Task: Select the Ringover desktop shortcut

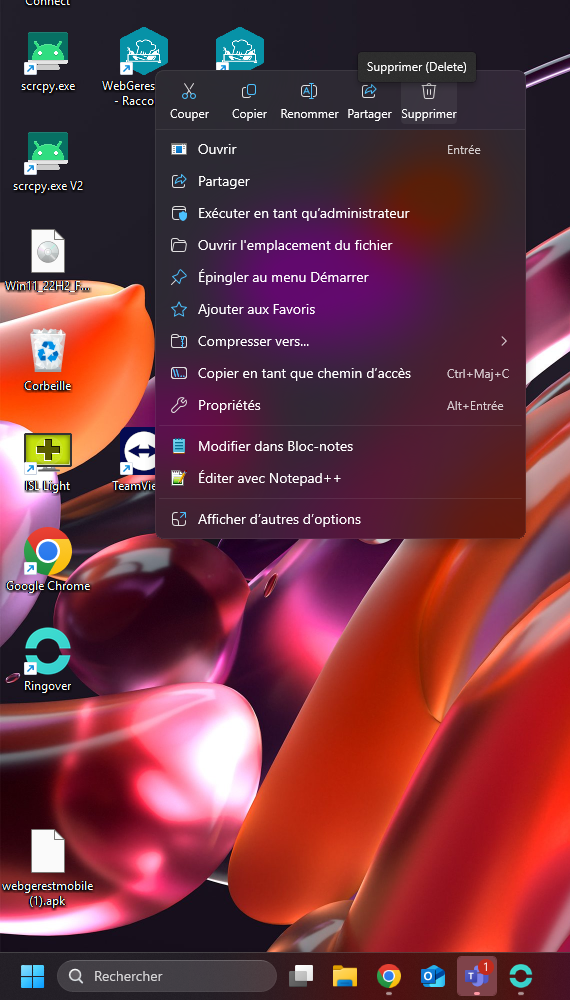Action: (48, 659)
